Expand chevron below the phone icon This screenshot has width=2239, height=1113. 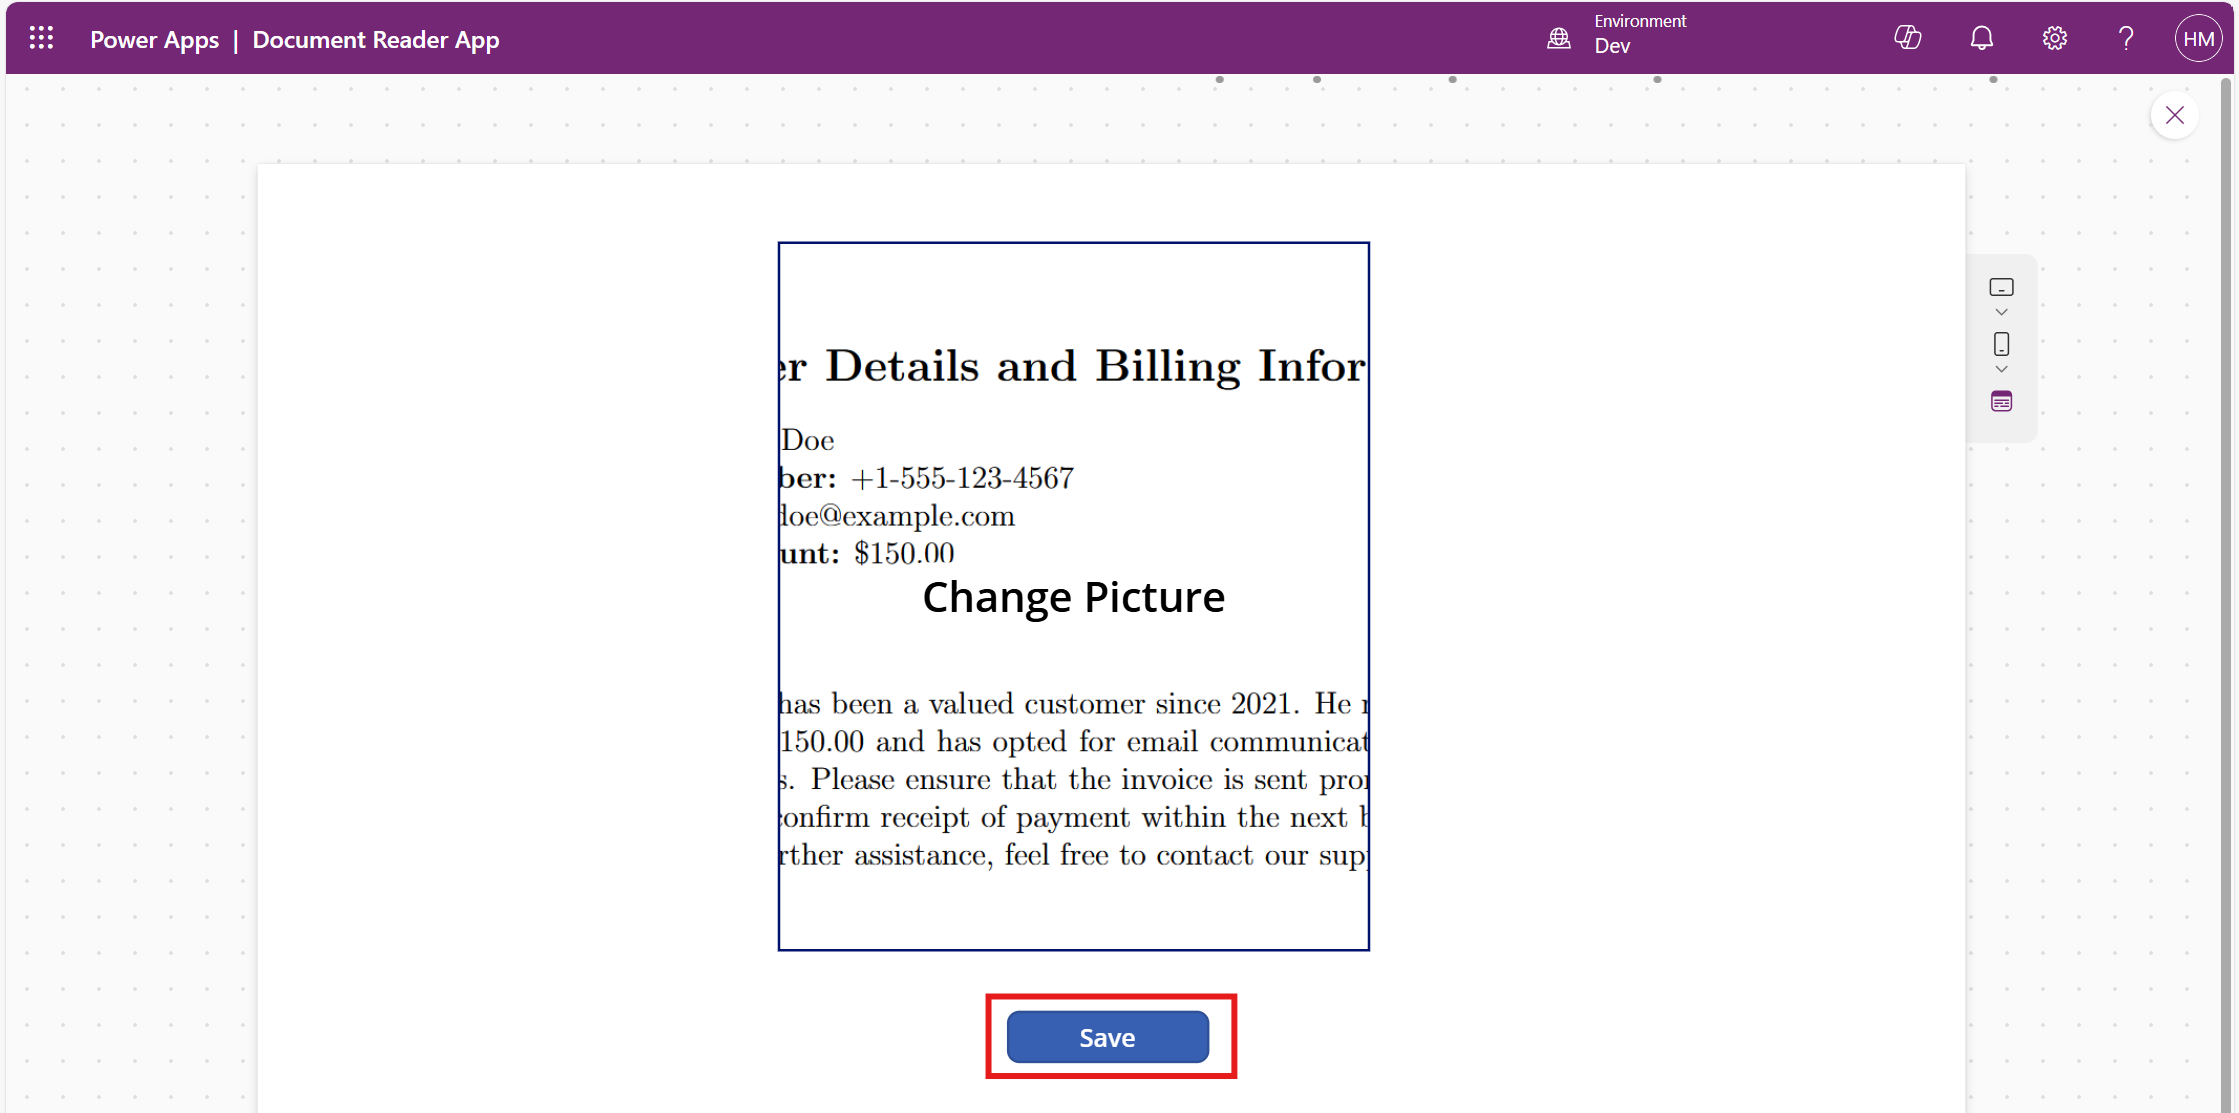(x=2001, y=370)
